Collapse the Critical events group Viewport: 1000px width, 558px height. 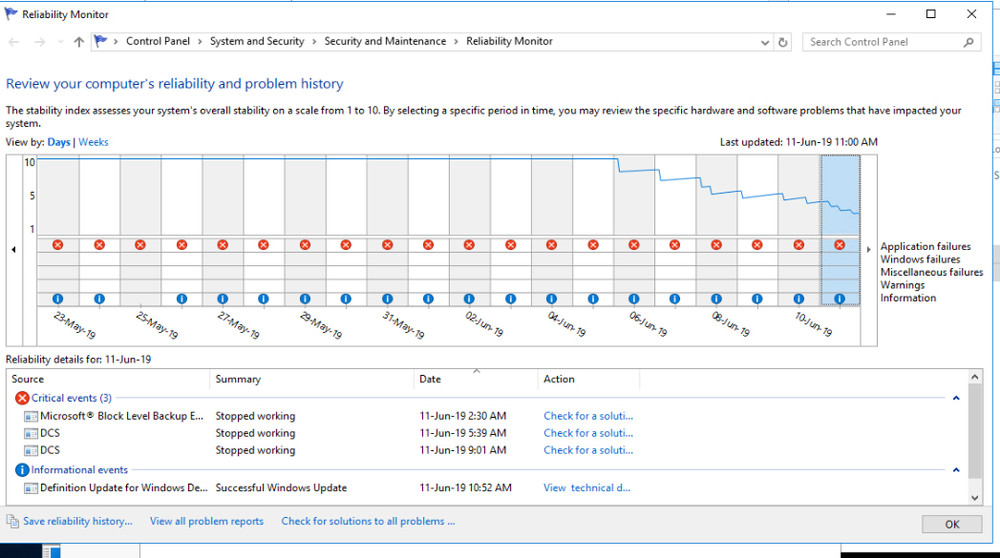[956, 398]
